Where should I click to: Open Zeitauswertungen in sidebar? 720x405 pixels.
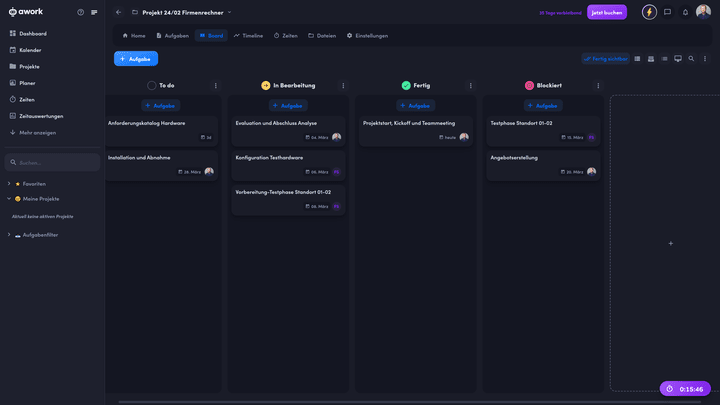pos(36,116)
